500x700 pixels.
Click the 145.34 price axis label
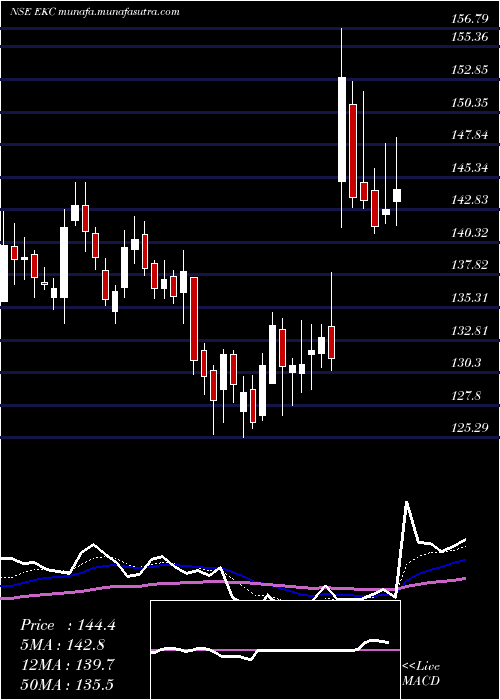(x=470, y=168)
